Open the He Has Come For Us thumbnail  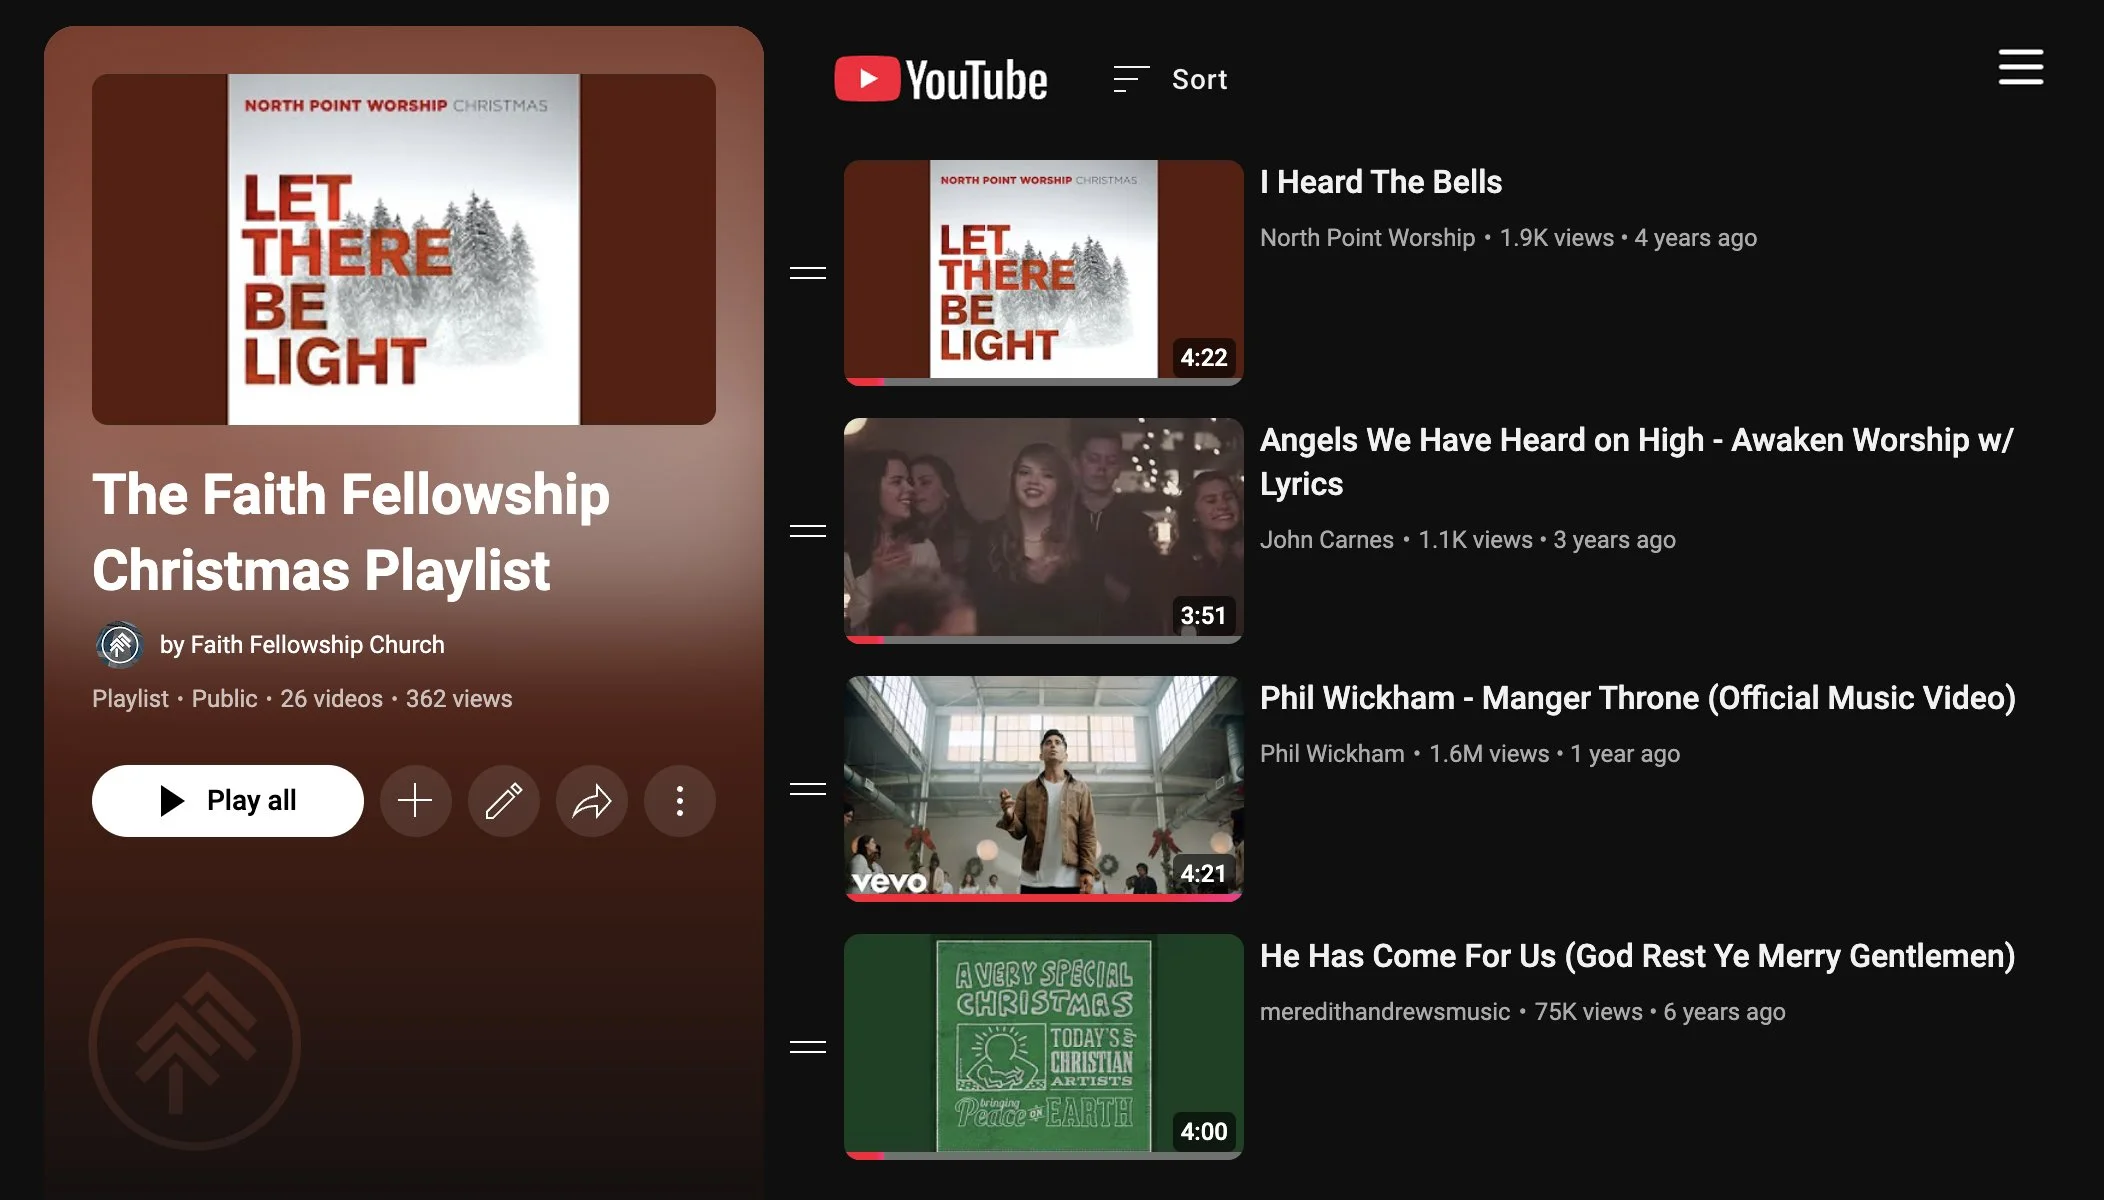(x=1043, y=1046)
